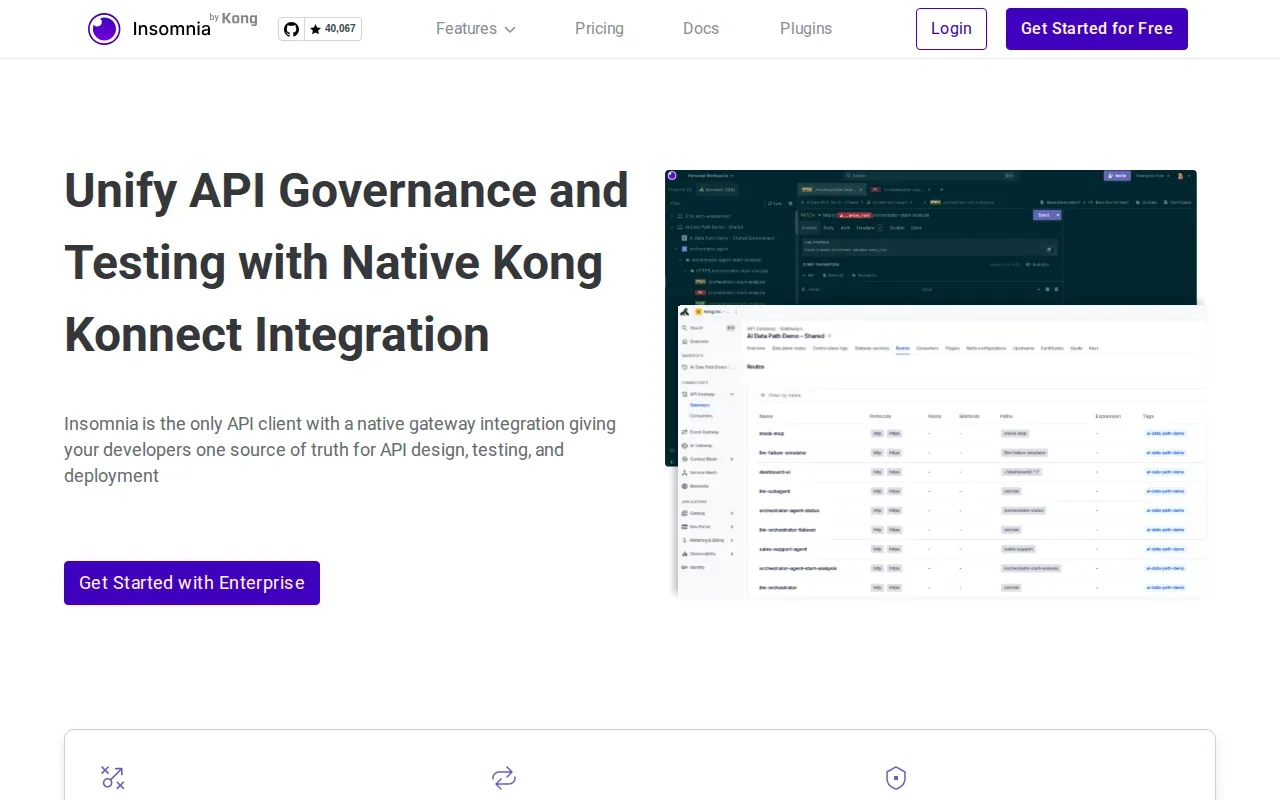This screenshot has width=1280, height=800.
Task: Click the "Unify API Governance" headline
Action: (x=347, y=262)
